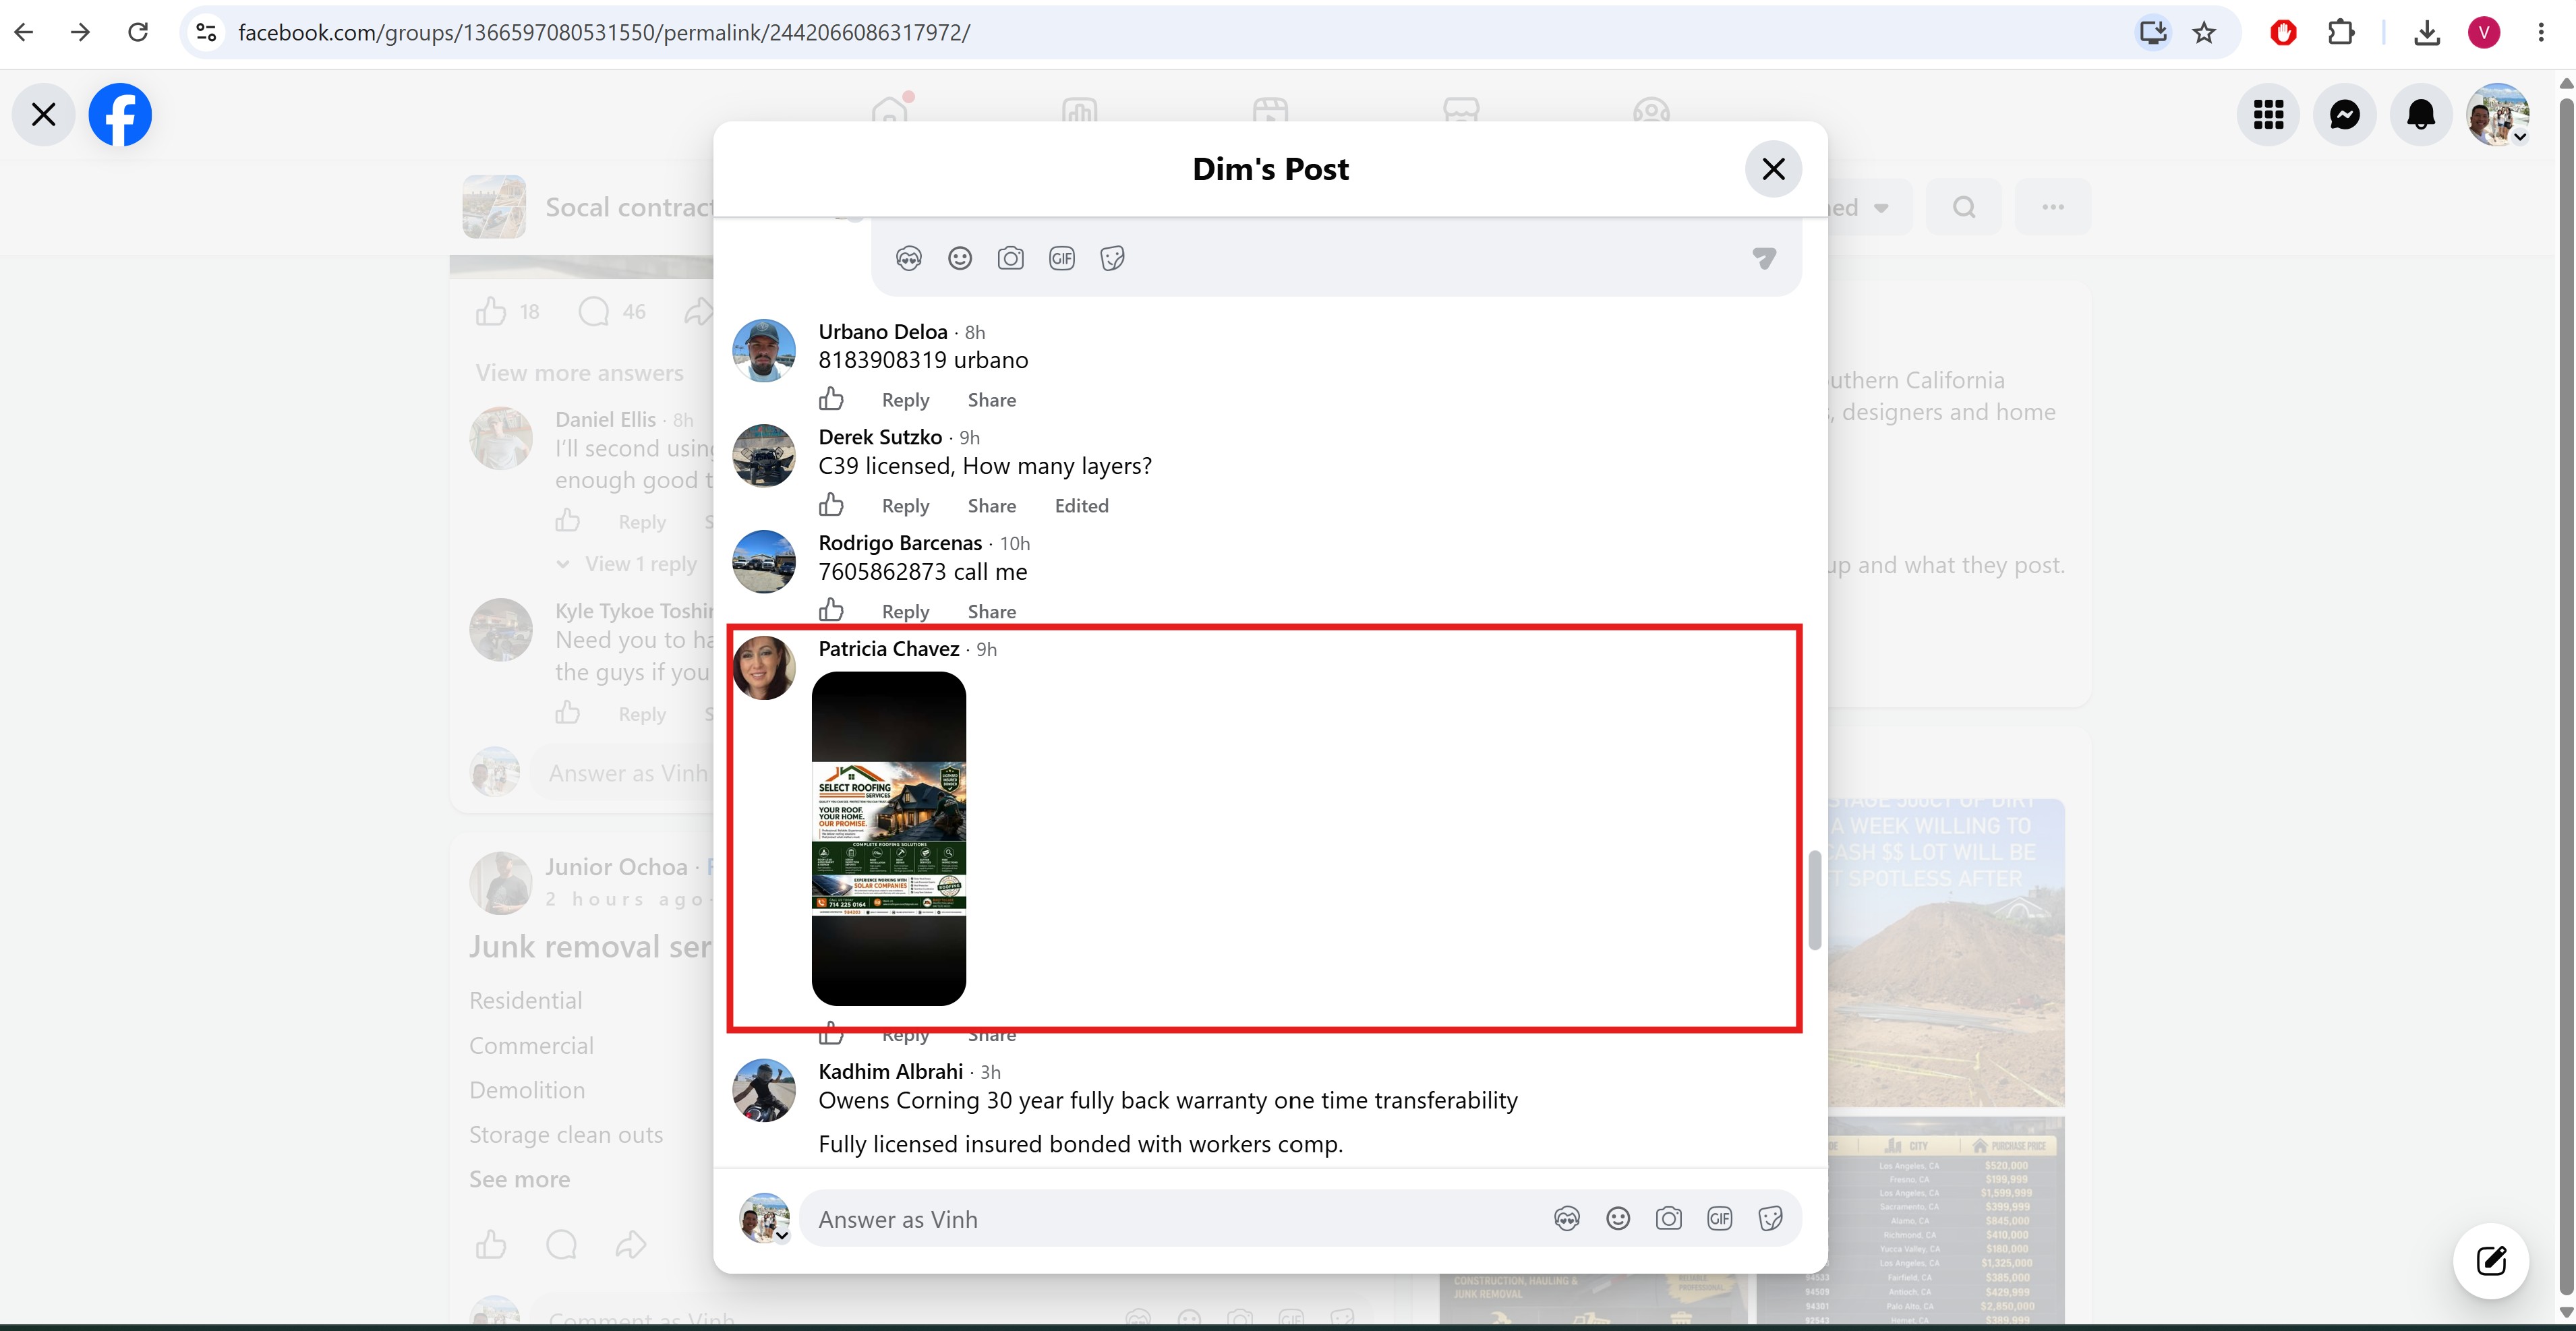Image resolution: width=2576 pixels, height=1331 pixels.
Task: Click the 8h timestamp on Urbano Deloa's comment
Action: pos(975,333)
